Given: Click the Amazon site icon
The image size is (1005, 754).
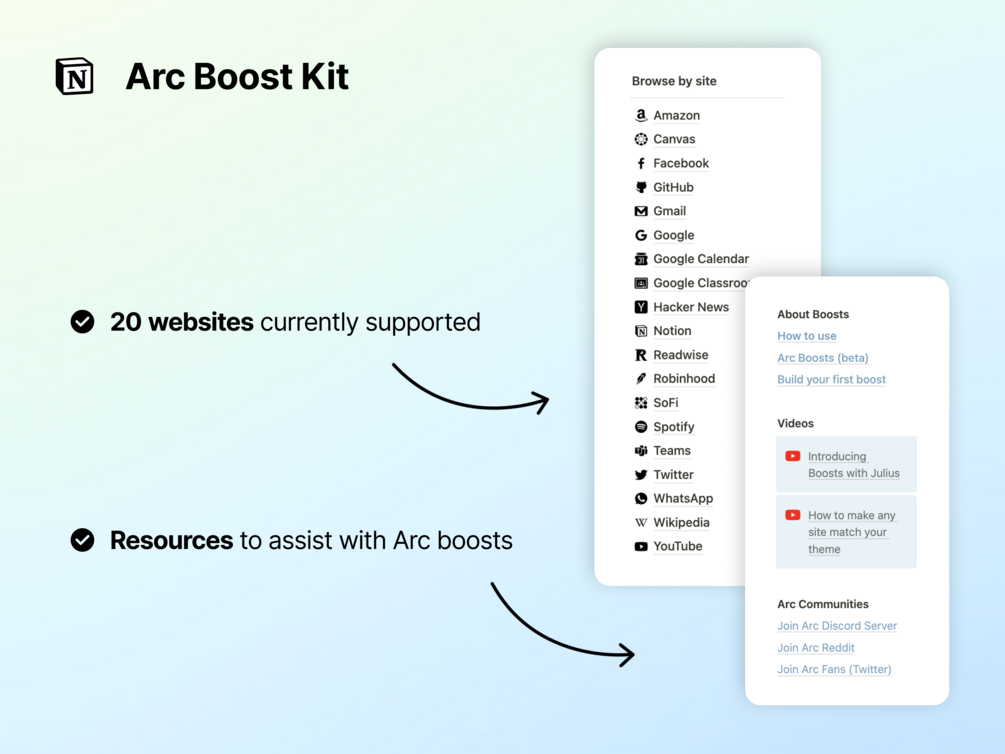Looking at the screenshot, I should click(640, 115).
